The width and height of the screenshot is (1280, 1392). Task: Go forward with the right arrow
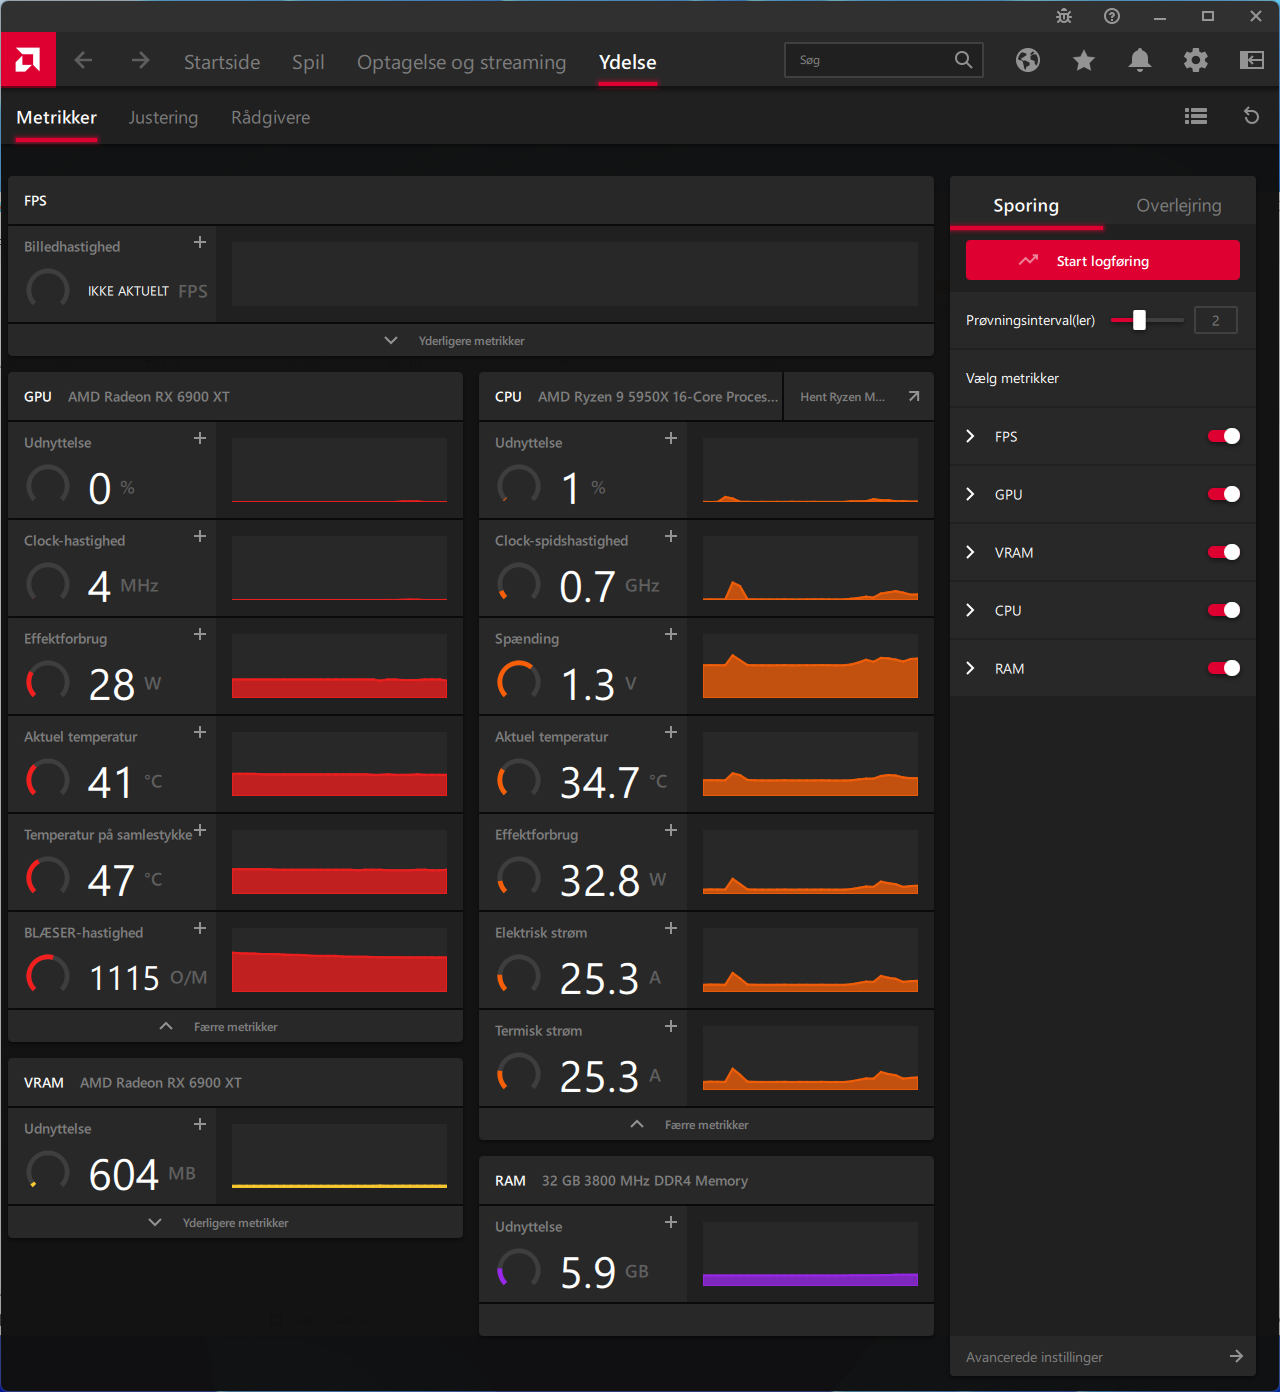click(x=140, y=61)
